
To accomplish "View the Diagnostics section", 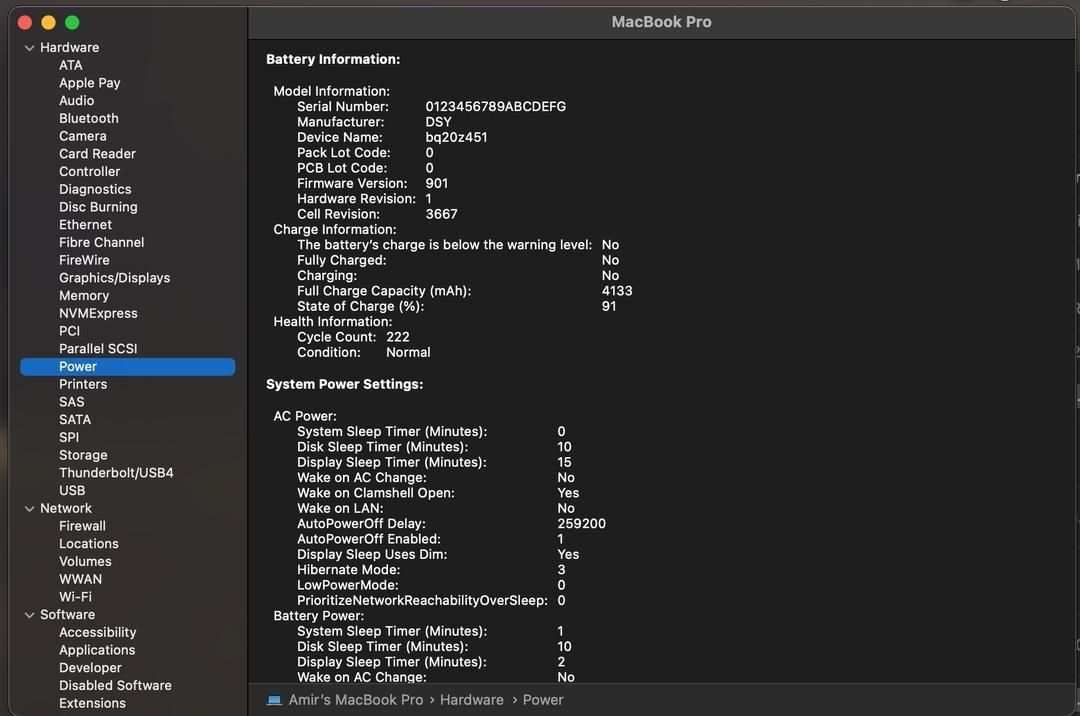I will tap(95, 189).
